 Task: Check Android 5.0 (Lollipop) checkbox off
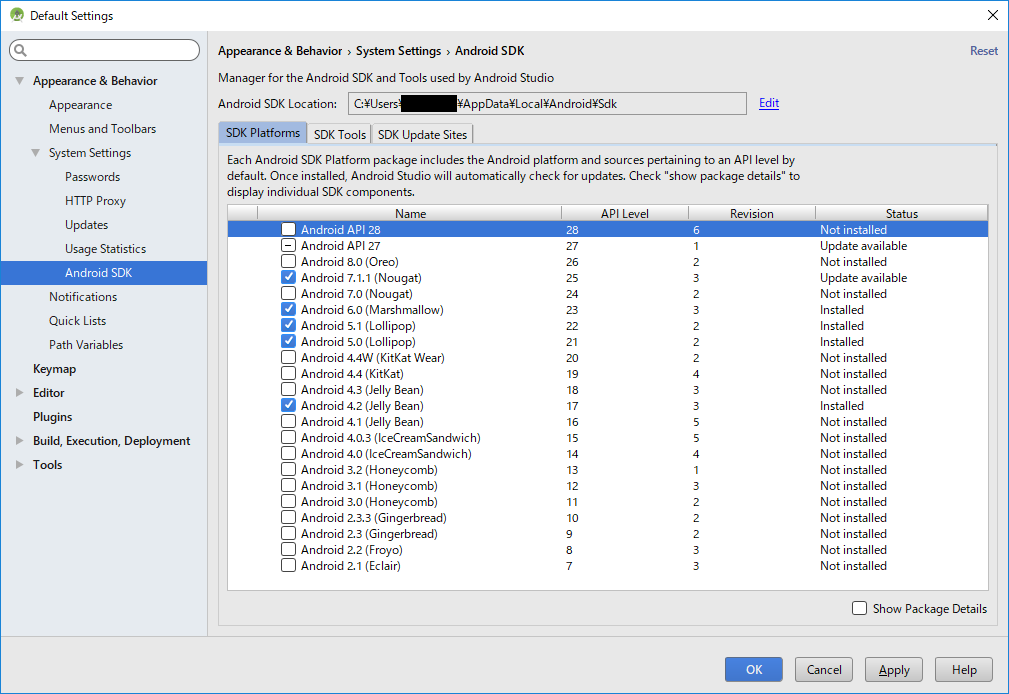(288, 341)
